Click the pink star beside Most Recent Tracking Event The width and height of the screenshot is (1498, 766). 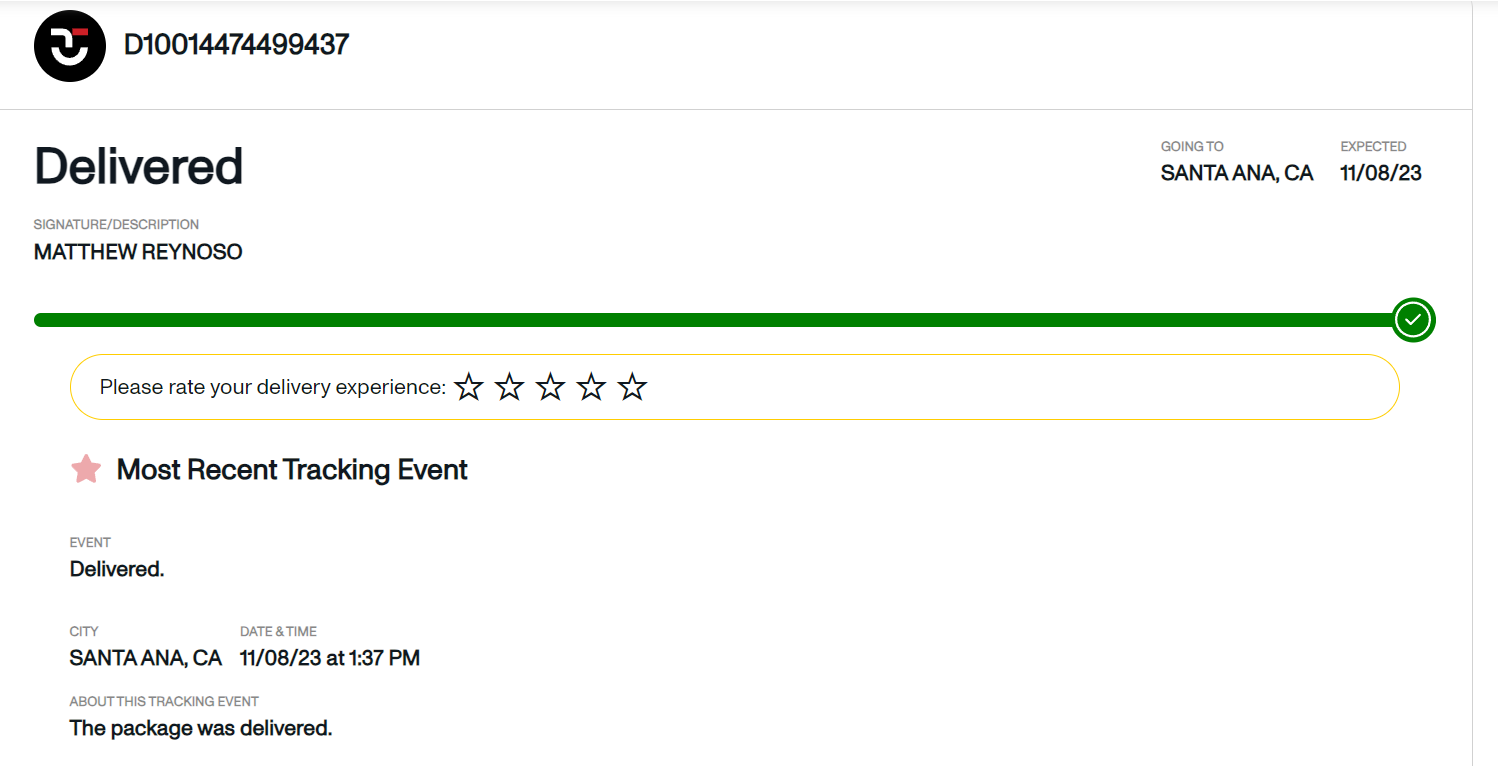click(86, 469)
